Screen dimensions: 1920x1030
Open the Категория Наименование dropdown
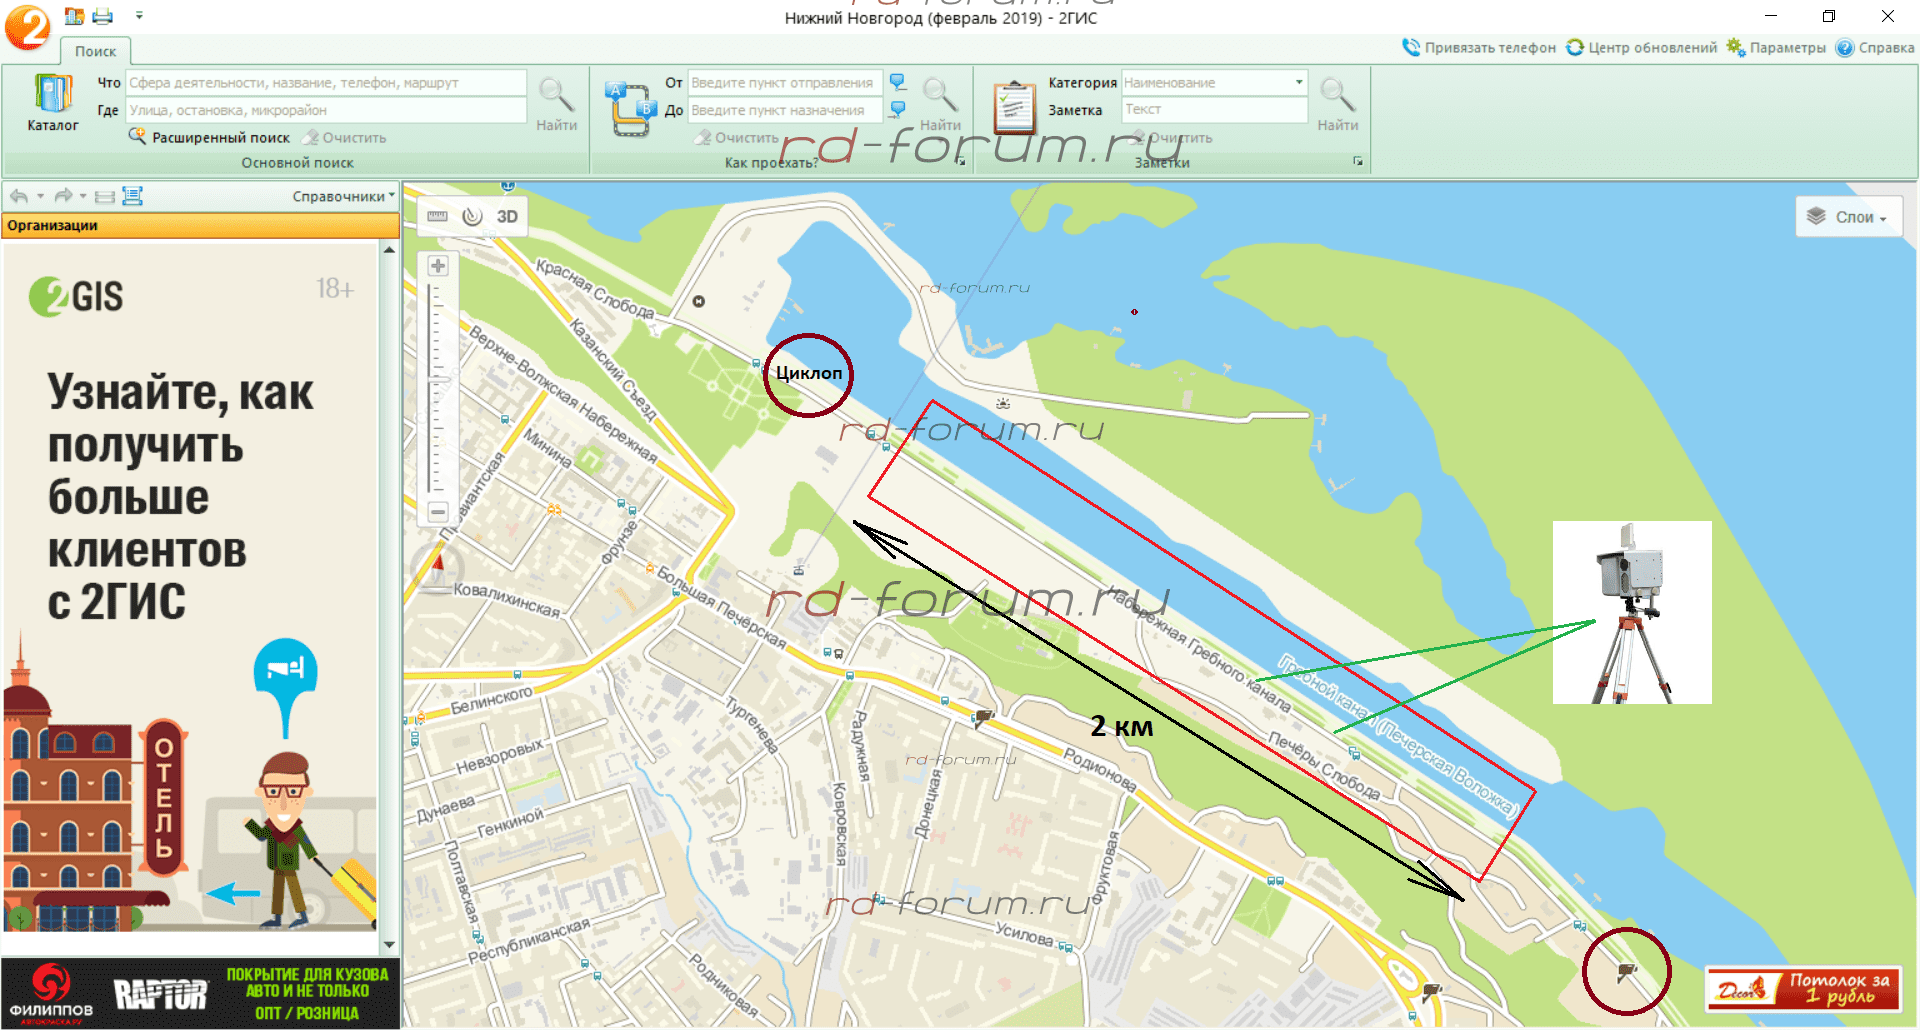tap(1214, 83)
